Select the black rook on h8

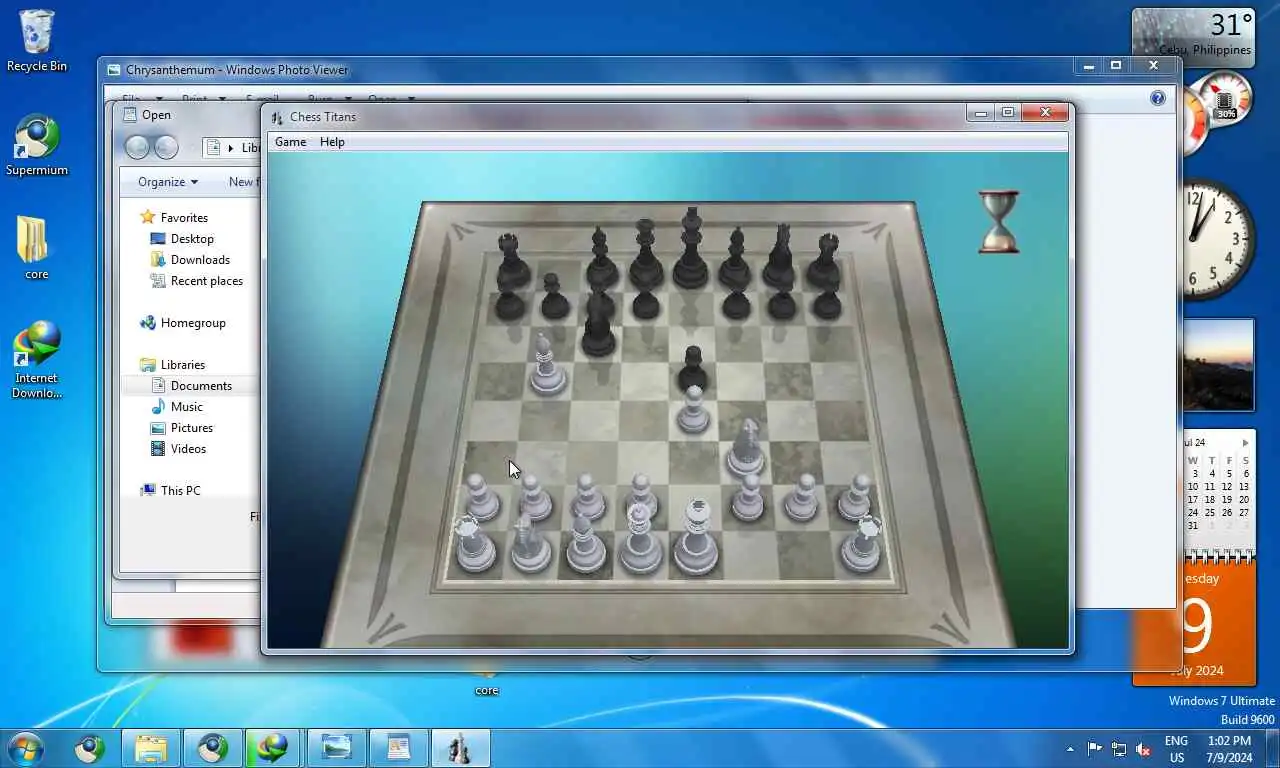[x=826, y=262]
